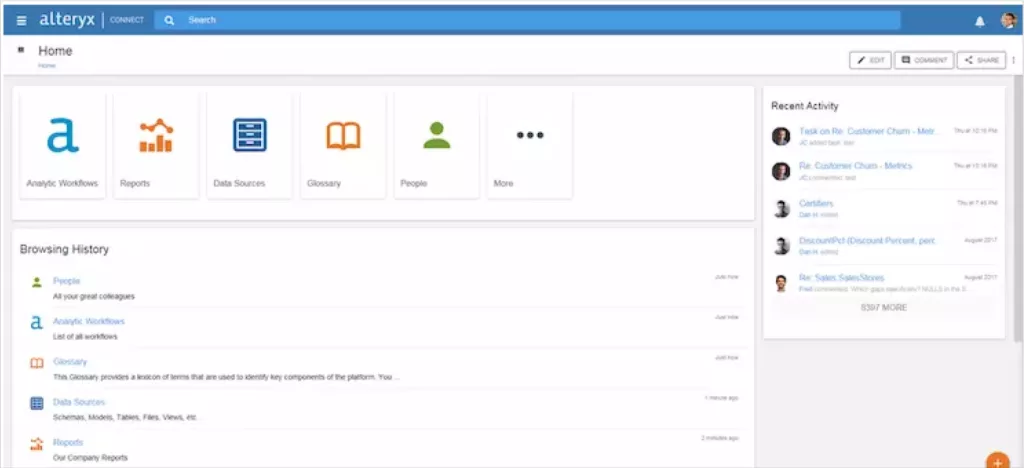
Task: Click the blue cabinet icon in Browsing History
Action: [37, 403]
